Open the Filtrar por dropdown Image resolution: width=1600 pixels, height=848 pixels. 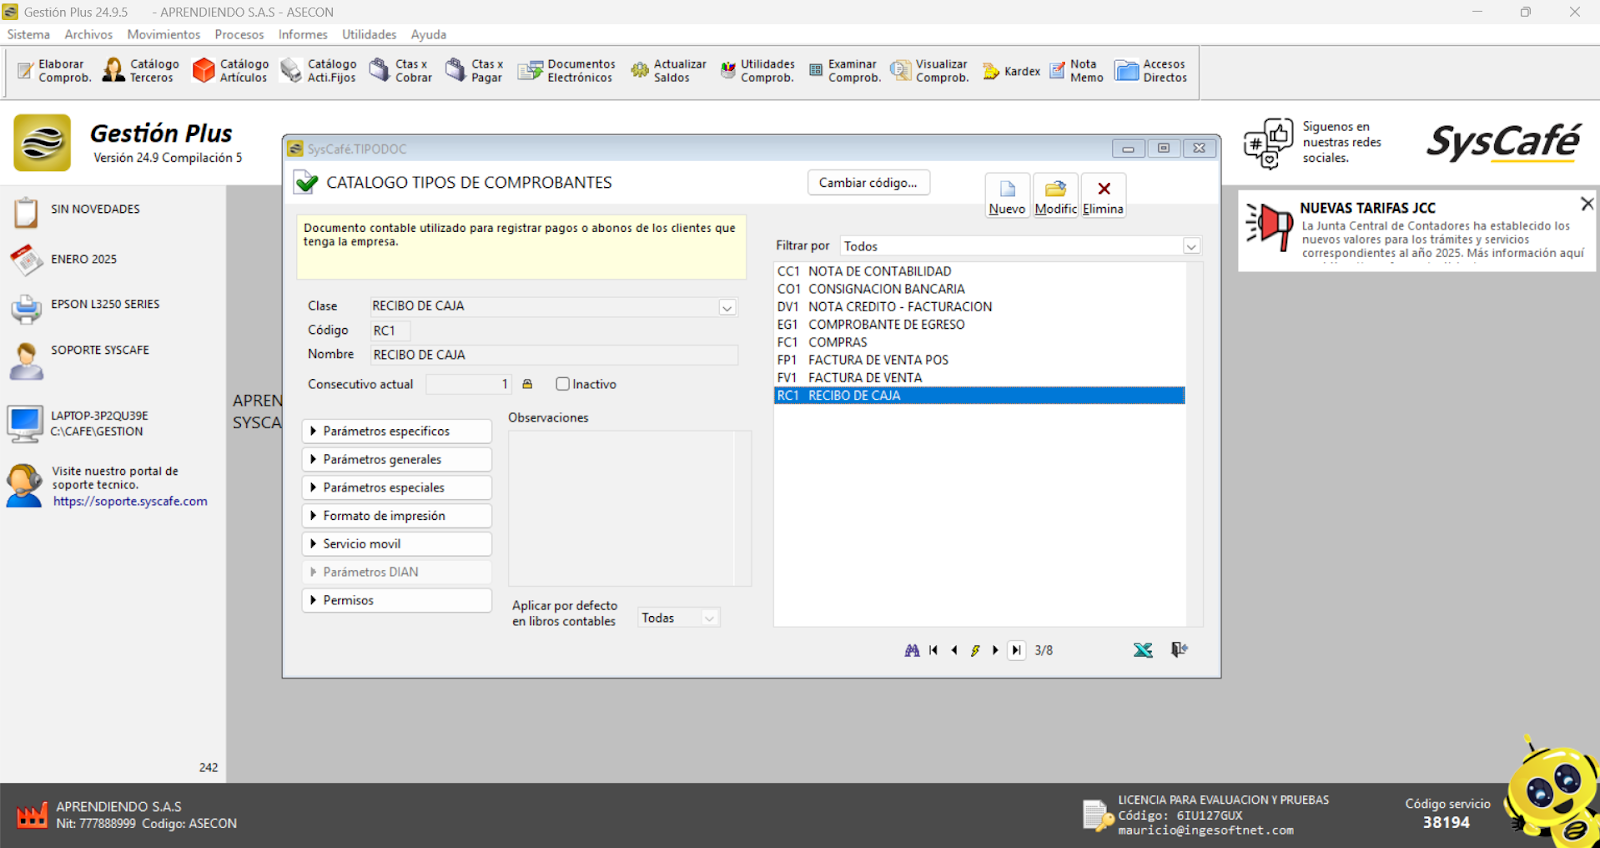tap(1191, 246)
